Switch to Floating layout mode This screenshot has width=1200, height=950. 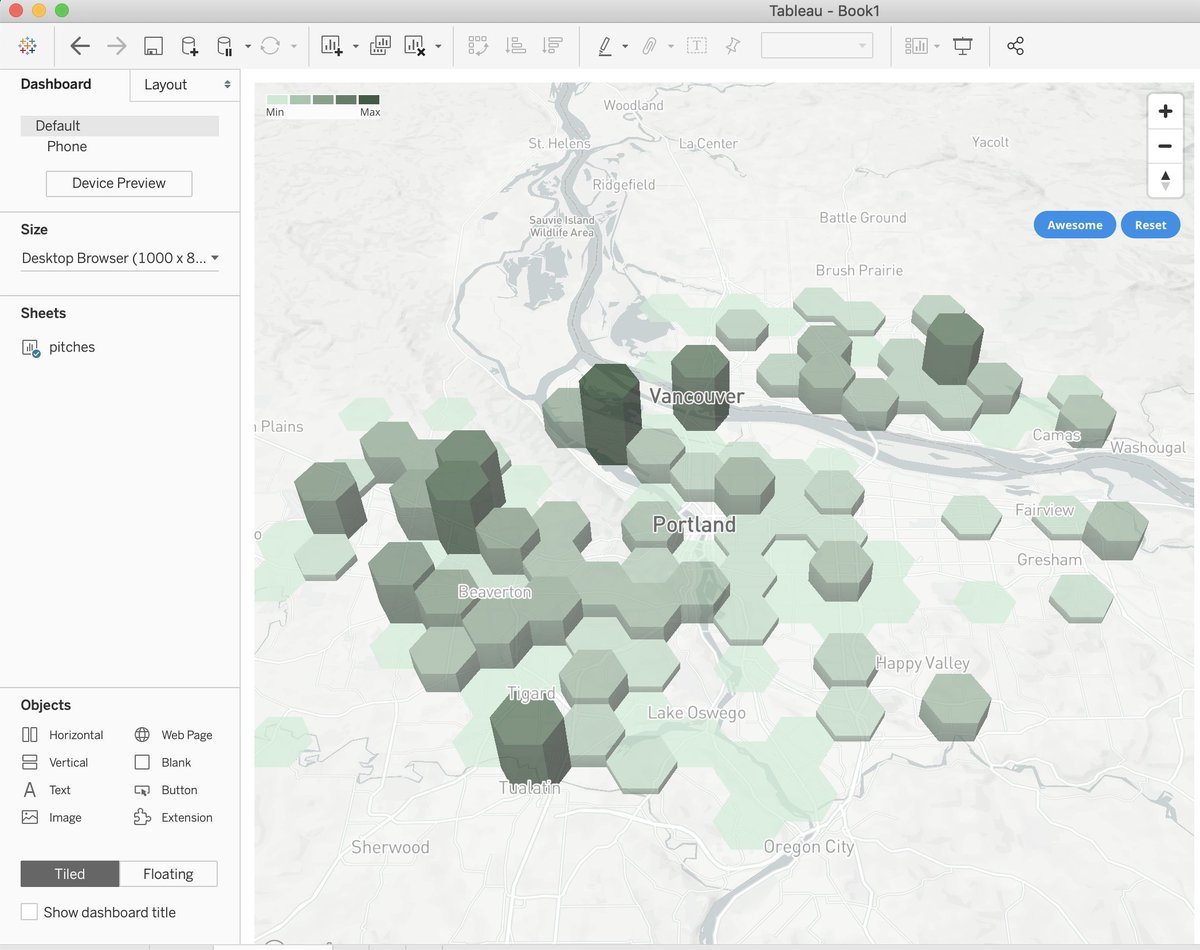coord(168,874)
